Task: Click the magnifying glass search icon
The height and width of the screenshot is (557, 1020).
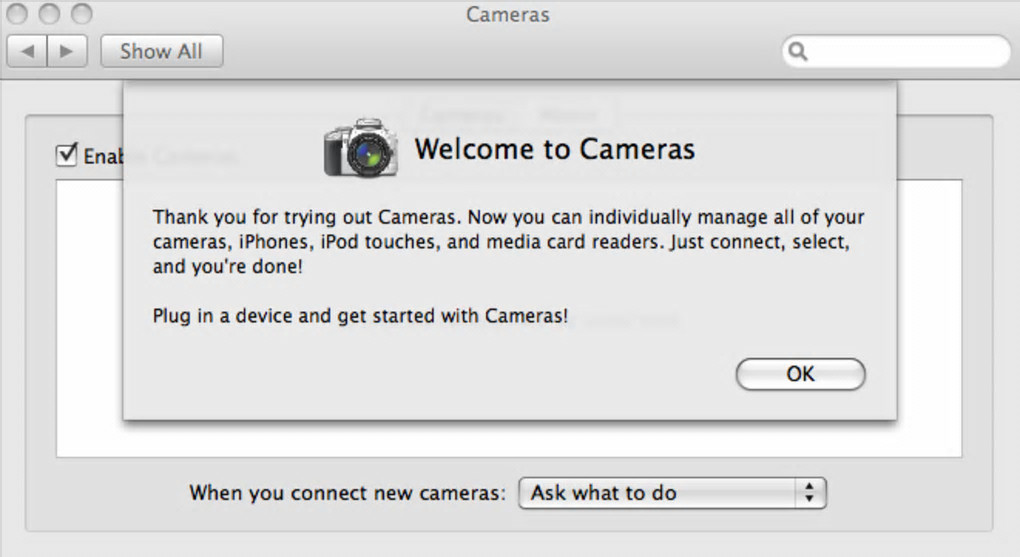Action: click(797, 52)
